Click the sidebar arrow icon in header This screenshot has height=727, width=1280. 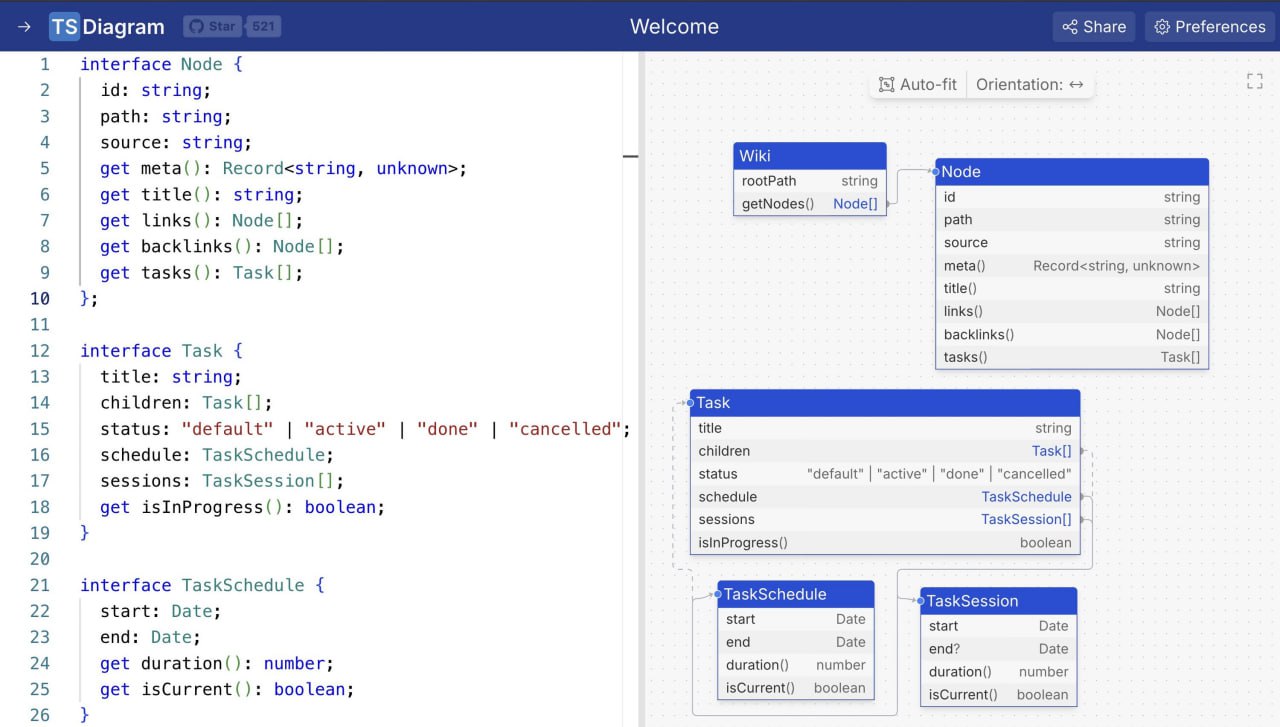[24, 27]
